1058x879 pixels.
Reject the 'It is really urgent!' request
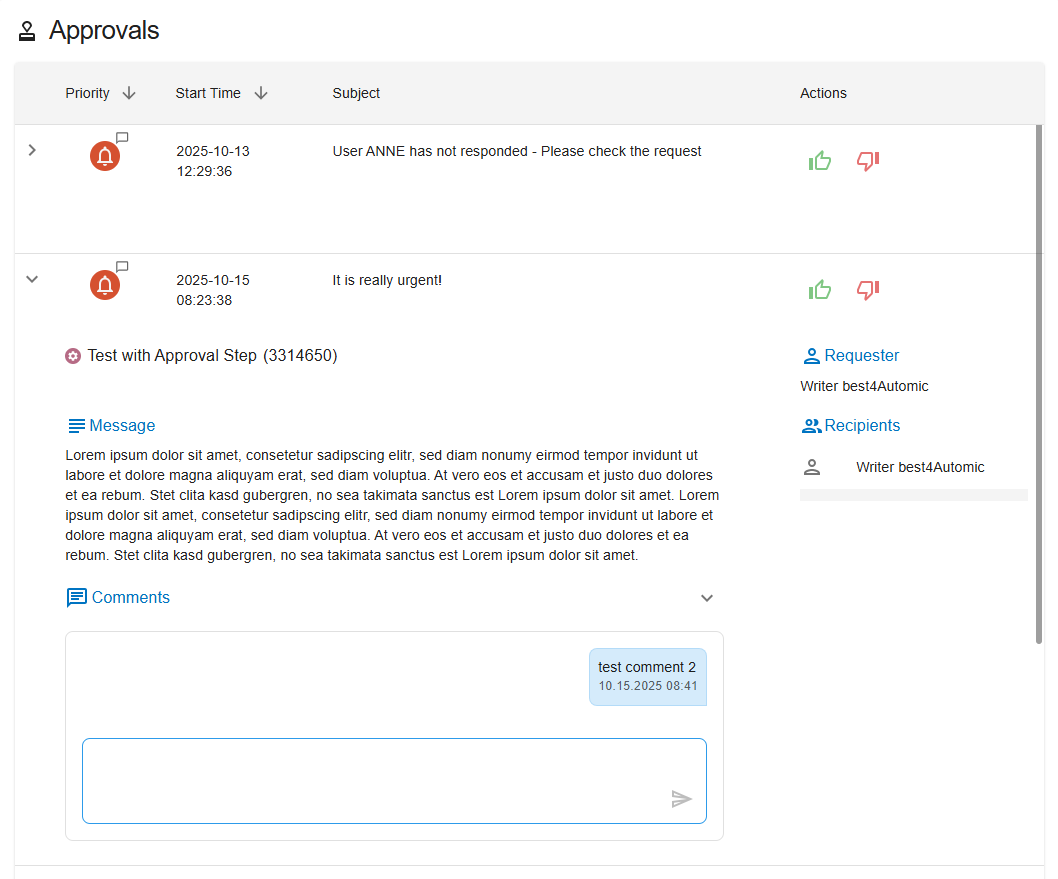(867, 290)
